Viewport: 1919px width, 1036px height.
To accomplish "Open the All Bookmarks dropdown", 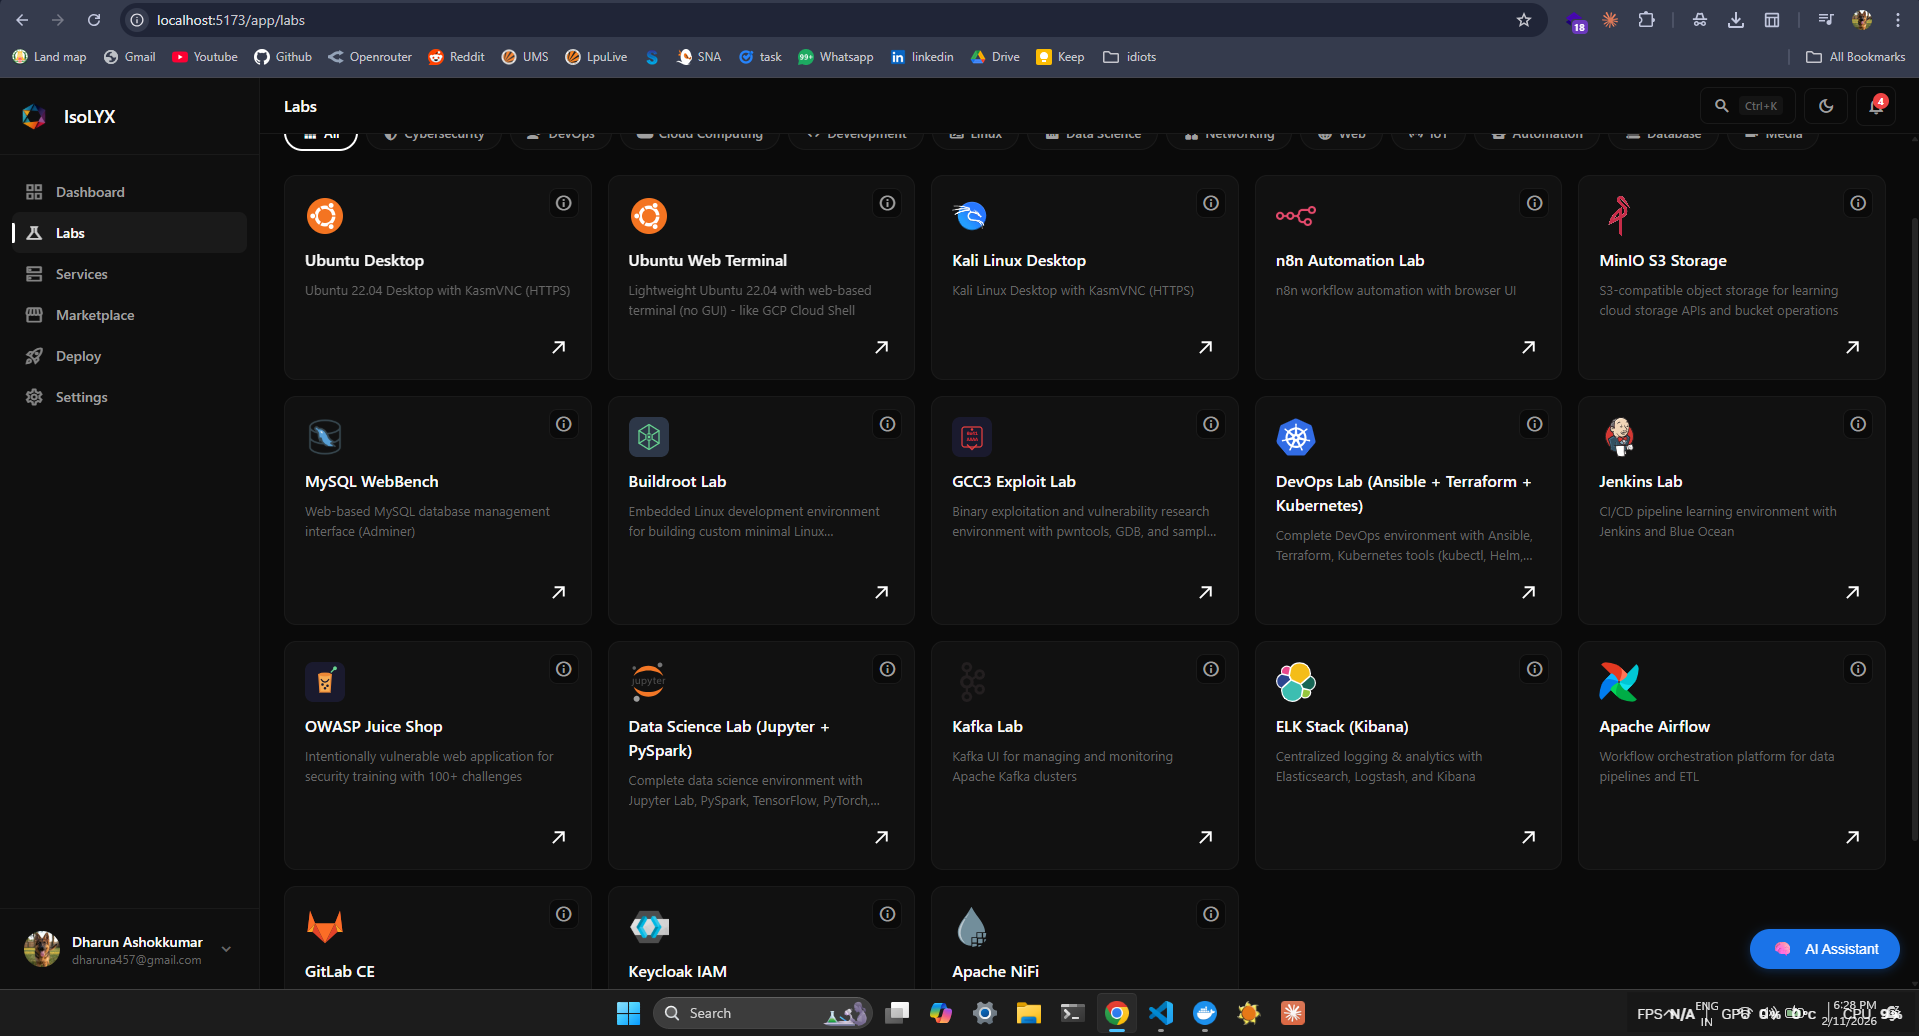I will [x=1855, y=57].
